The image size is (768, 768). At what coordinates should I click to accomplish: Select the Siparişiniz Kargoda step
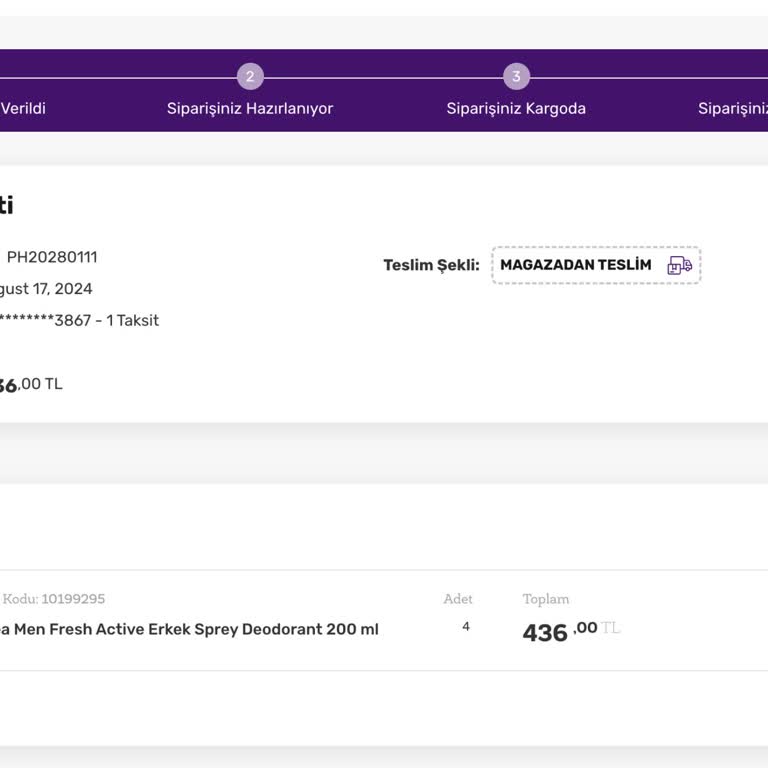pos(516,108)
